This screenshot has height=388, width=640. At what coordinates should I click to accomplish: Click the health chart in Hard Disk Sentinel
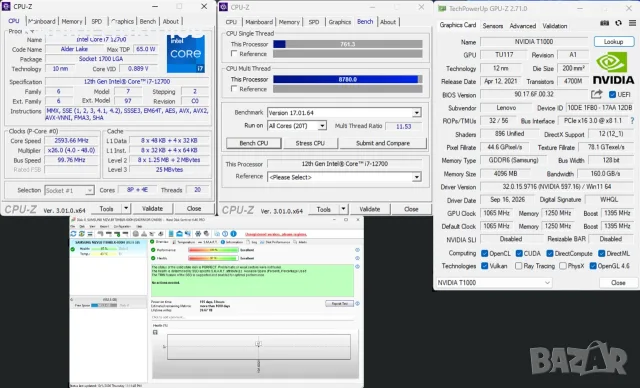pos(258,347)
